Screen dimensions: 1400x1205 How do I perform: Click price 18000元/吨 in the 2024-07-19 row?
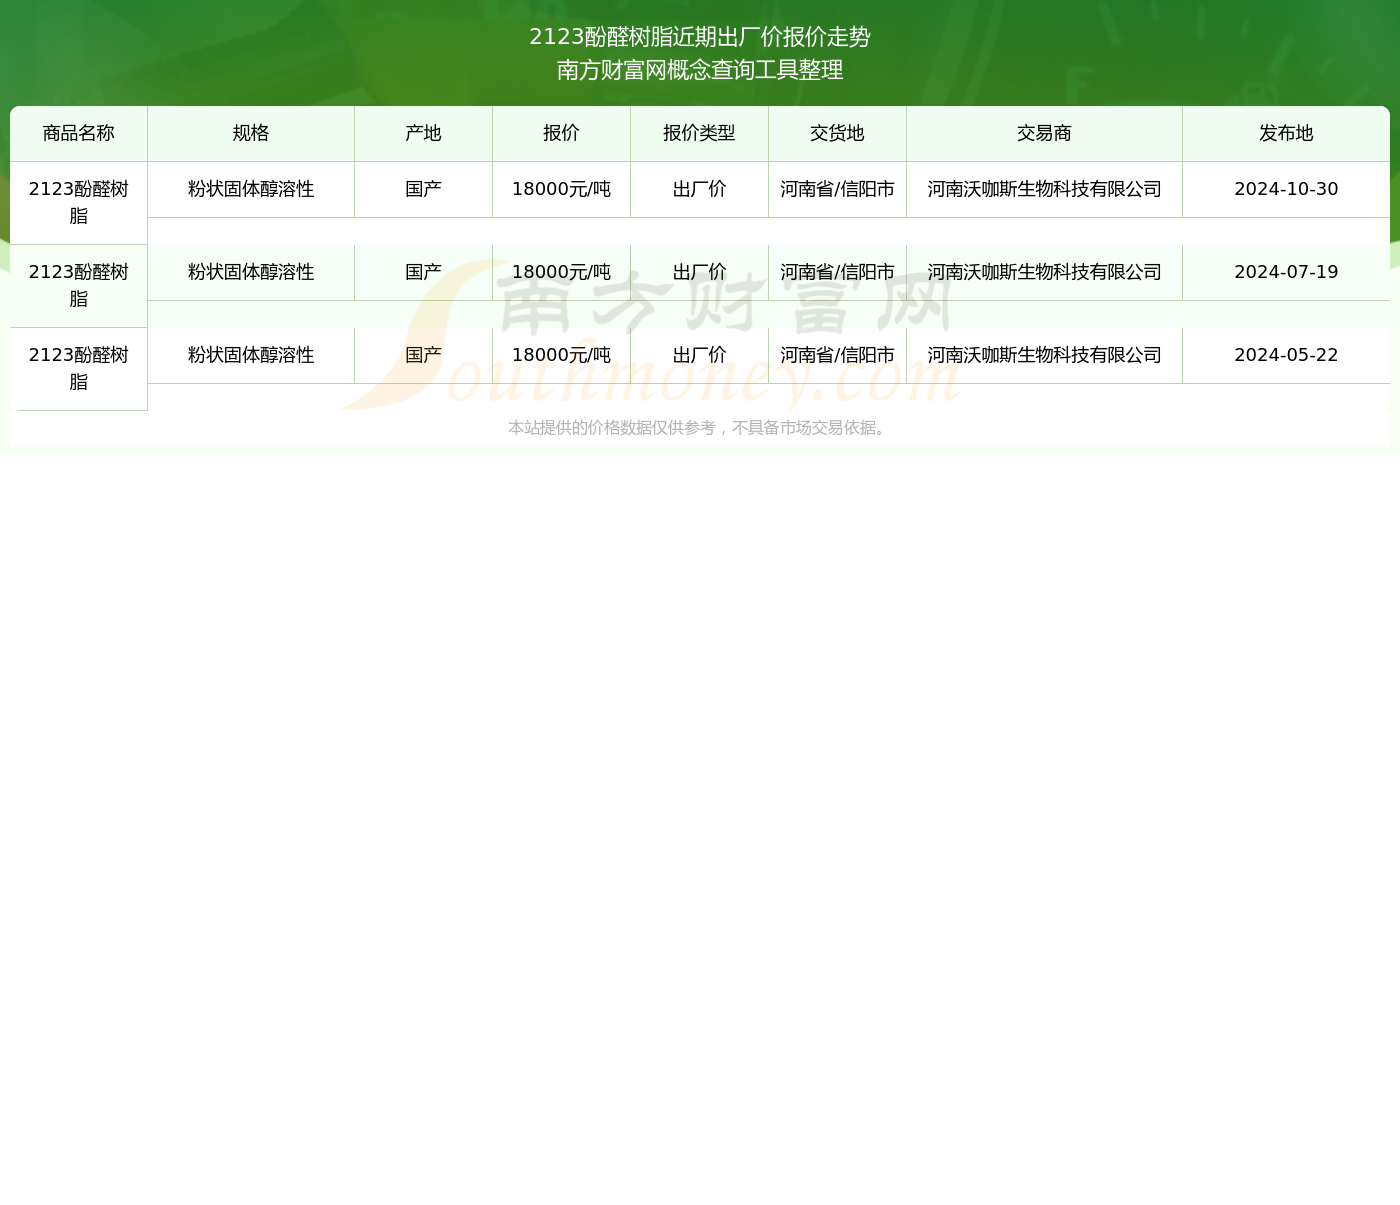pyautogui.click(x=561, y=272)
